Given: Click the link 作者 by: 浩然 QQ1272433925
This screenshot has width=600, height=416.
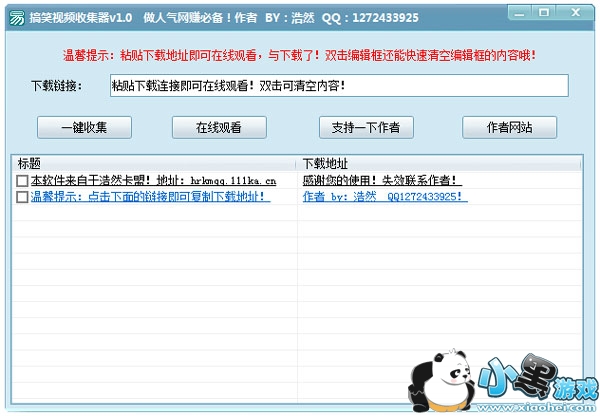Looking at the screenshot, I should pyautogui.click(x=385, y=197).
